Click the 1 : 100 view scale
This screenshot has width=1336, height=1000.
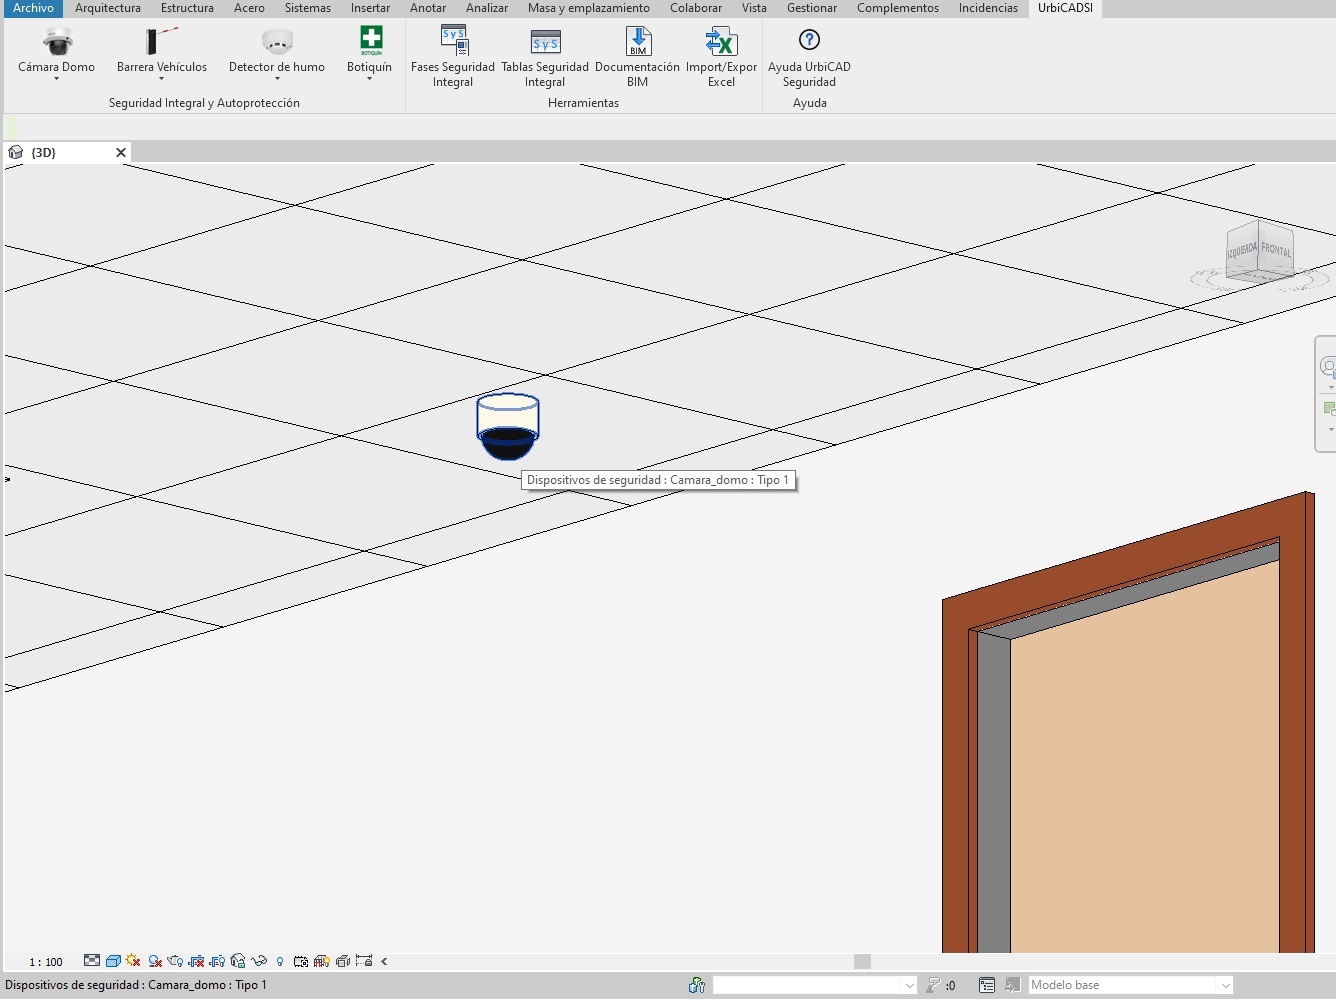[46, 962]
